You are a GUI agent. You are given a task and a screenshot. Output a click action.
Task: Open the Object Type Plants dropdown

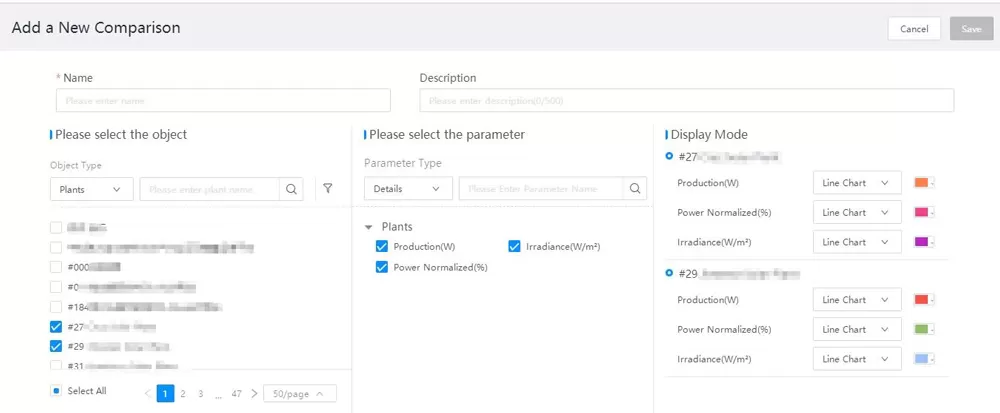point(91,188)
